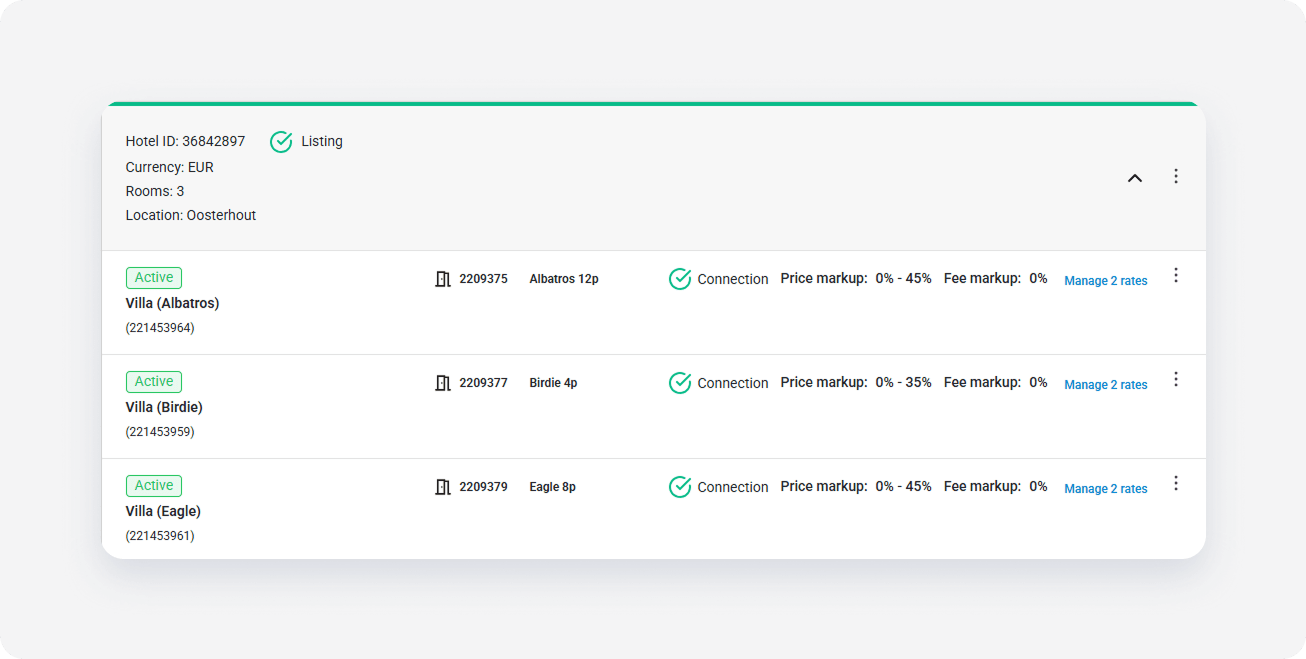Open three-dot menu for Villa (Birdie)
The height and width of the screenshot is (659, 1306).
[1176, 379]
